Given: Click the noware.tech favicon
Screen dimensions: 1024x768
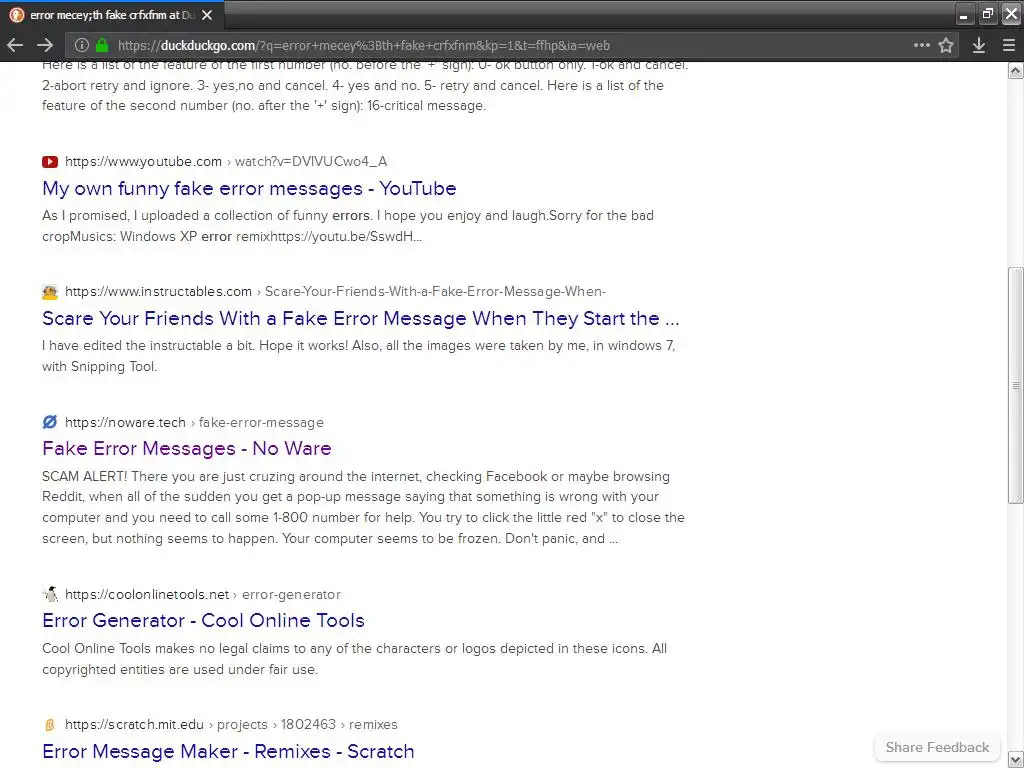Looking at the screenshot, I should 50,422.
